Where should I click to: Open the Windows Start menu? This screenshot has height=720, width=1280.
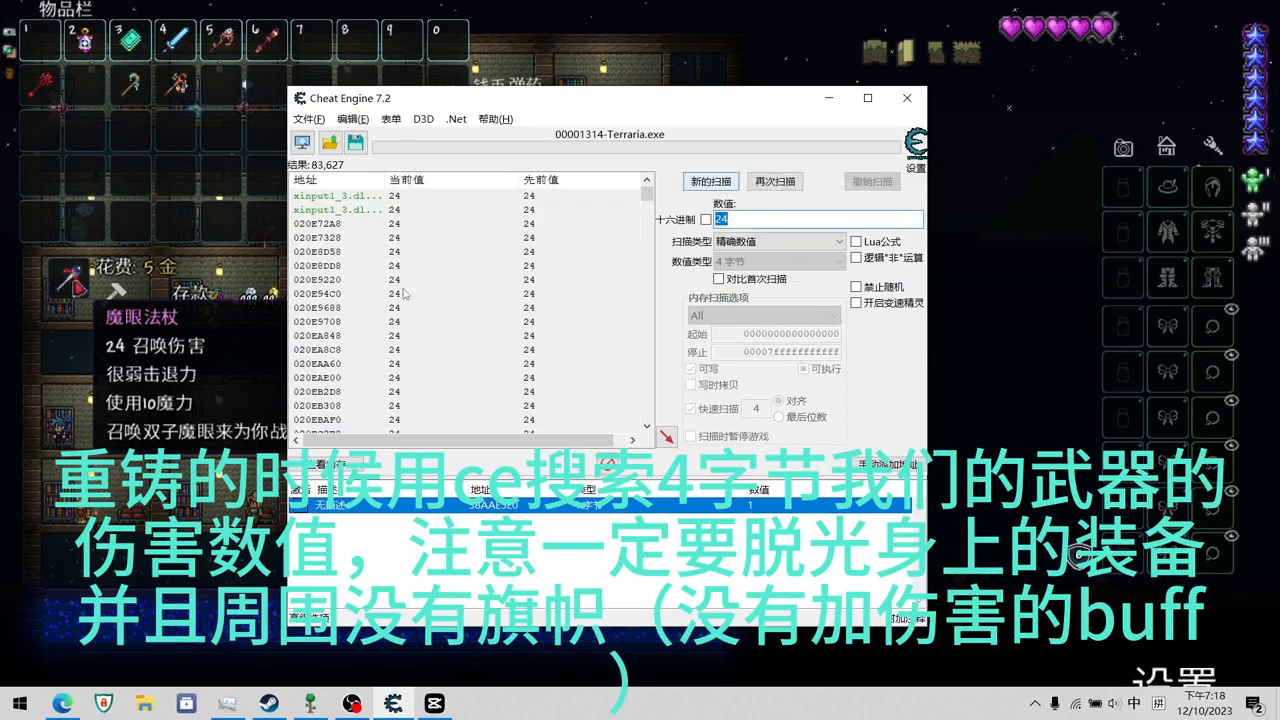tap(19, 704)
